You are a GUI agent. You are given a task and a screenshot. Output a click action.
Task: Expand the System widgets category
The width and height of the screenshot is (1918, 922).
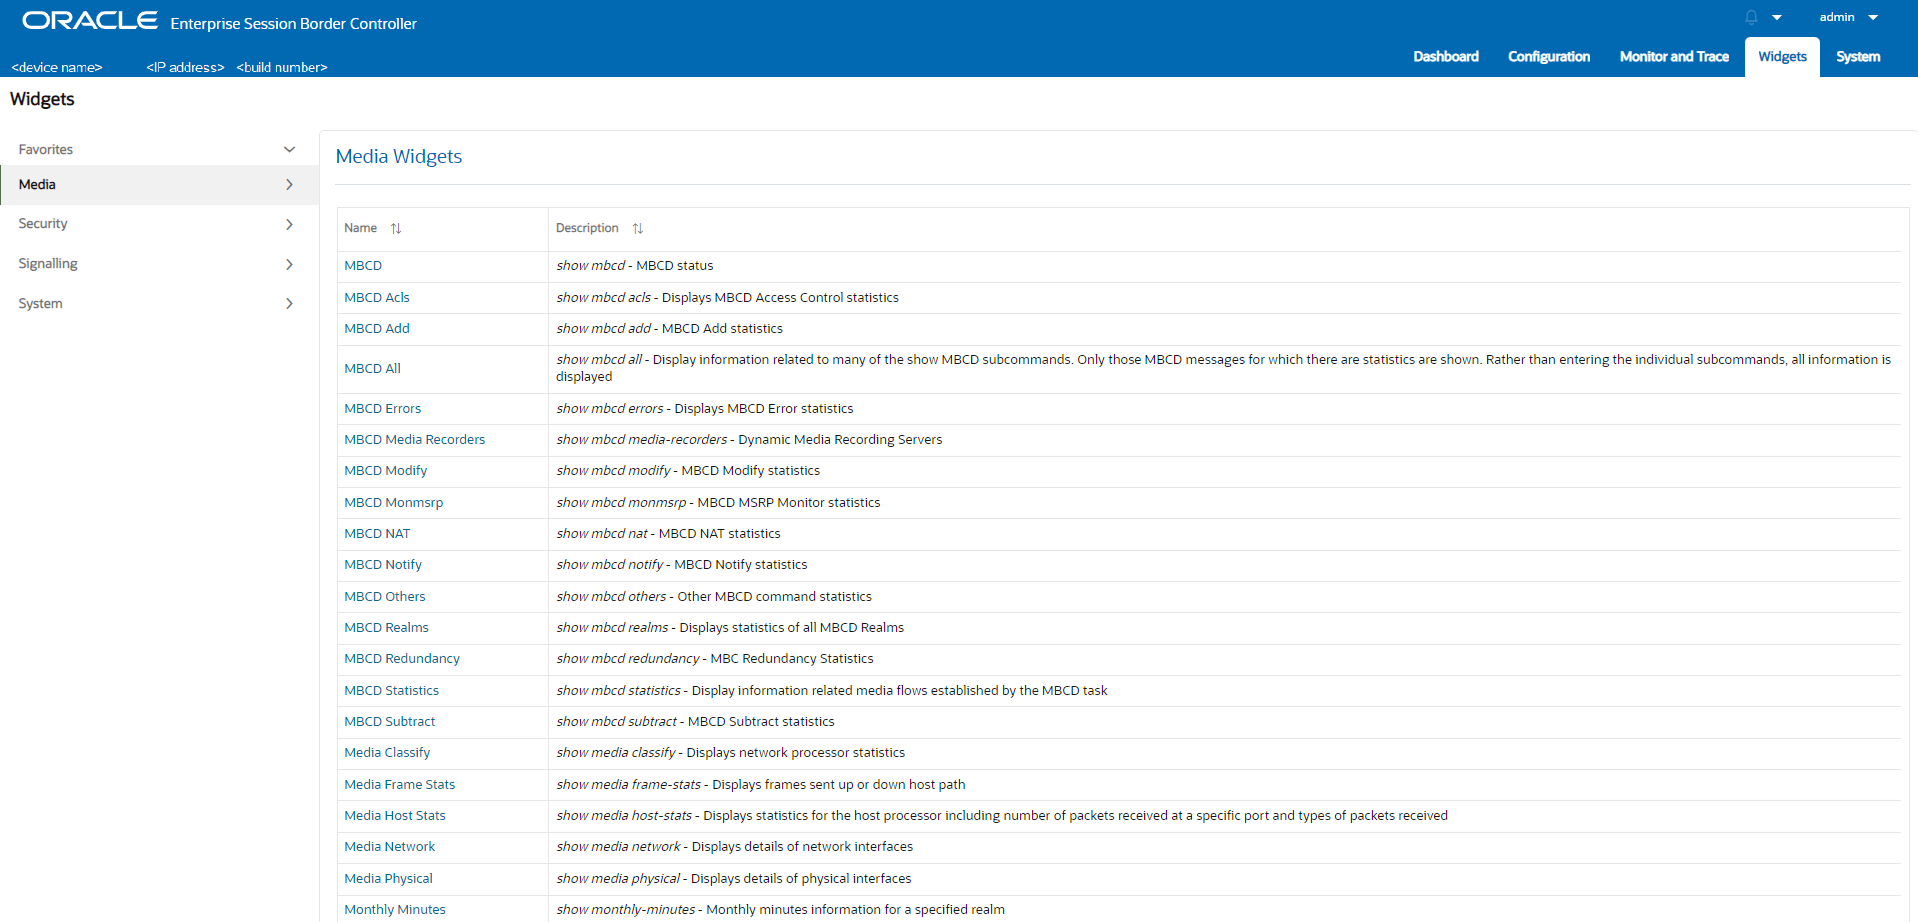(289, 303)
